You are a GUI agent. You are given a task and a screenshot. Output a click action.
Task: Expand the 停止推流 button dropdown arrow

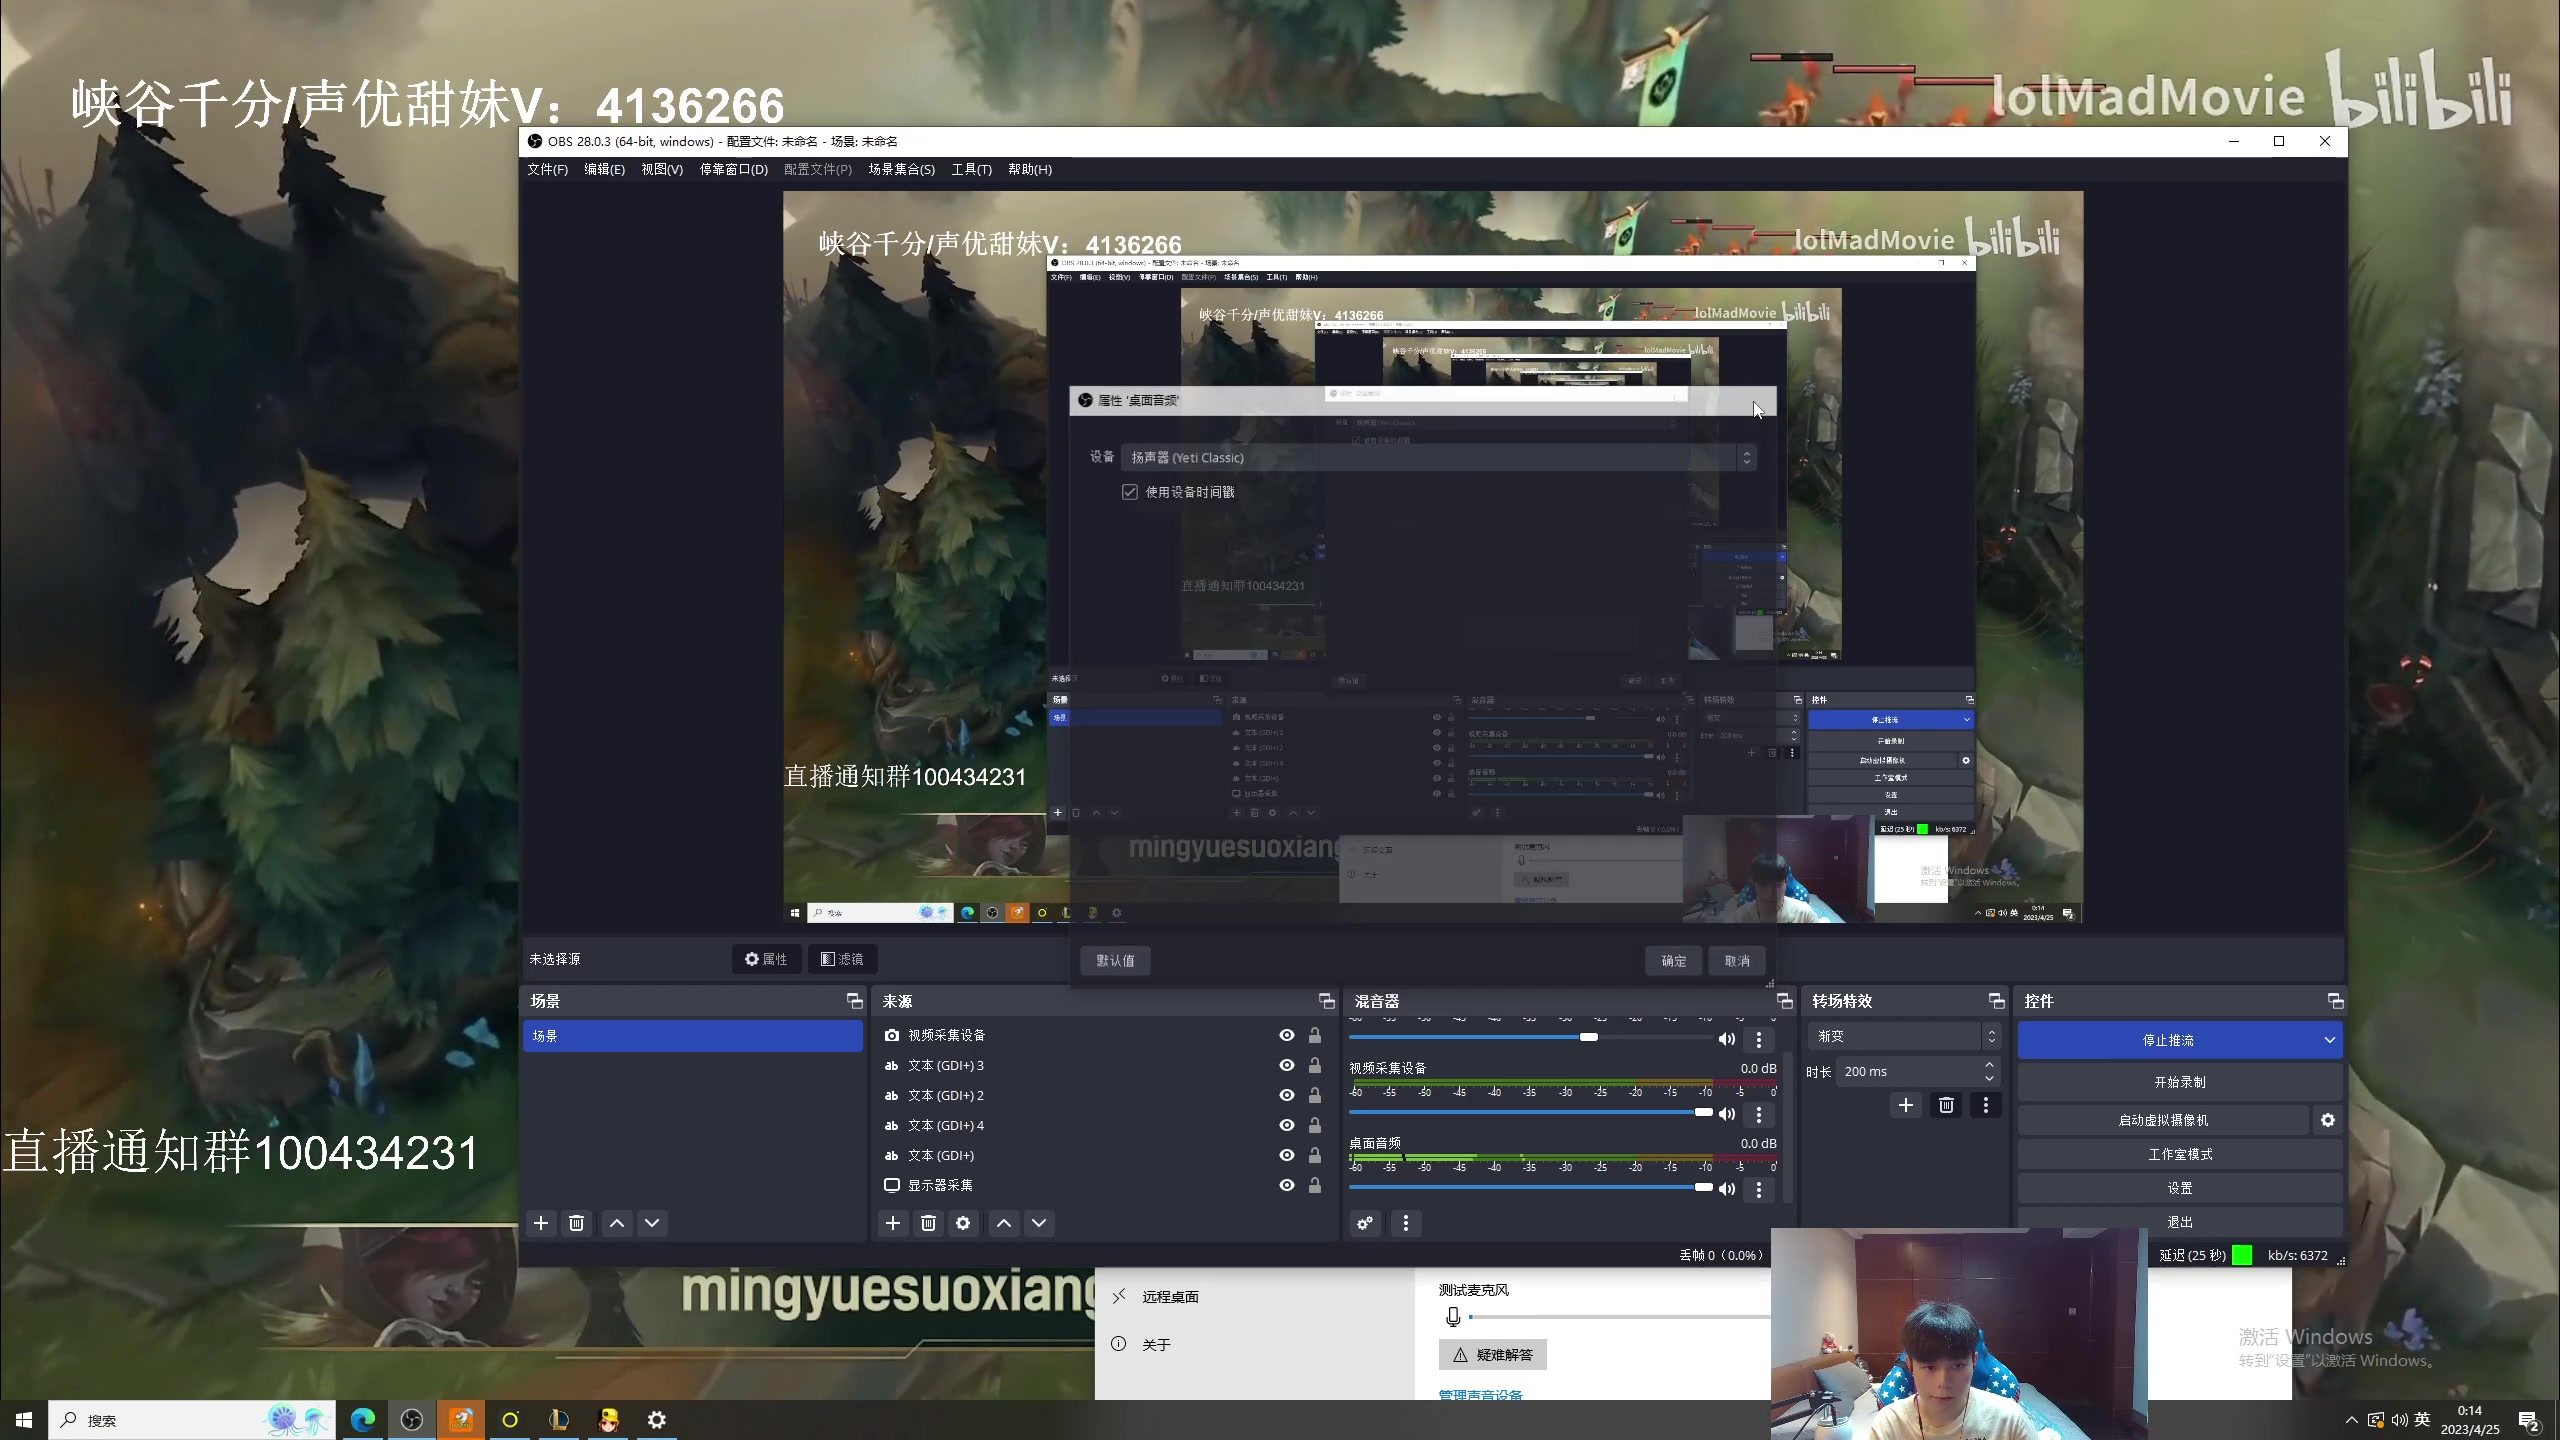coord(2329,1040)
